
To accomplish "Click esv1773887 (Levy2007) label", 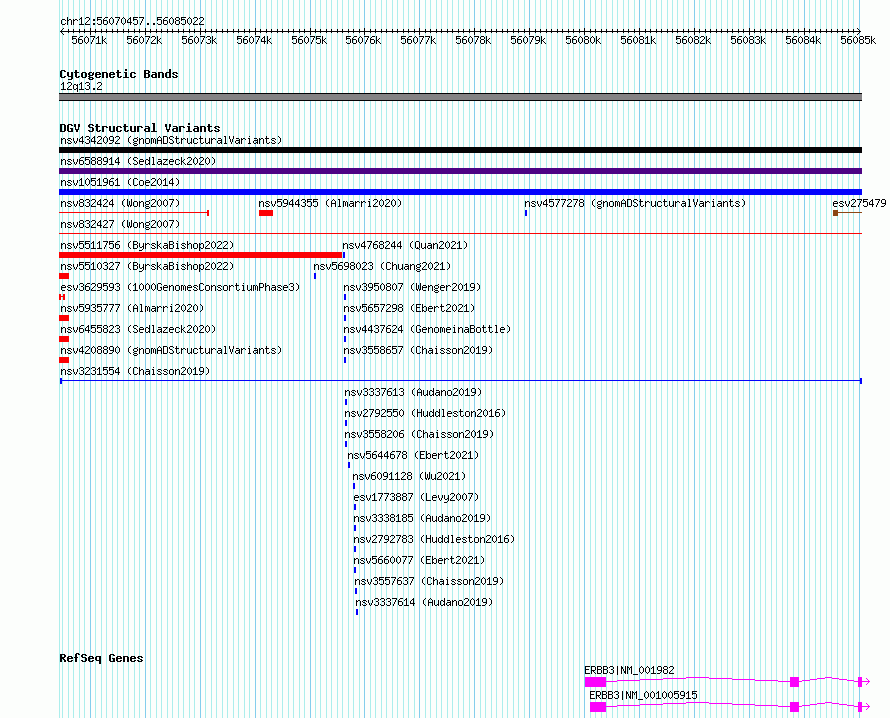I will pos(416,497).
